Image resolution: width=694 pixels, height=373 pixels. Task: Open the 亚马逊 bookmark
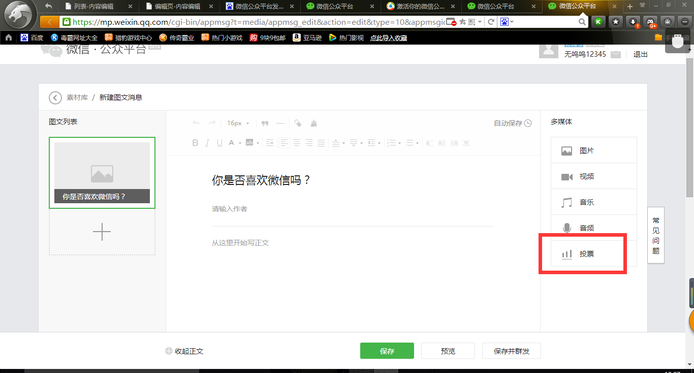(307, 38)
